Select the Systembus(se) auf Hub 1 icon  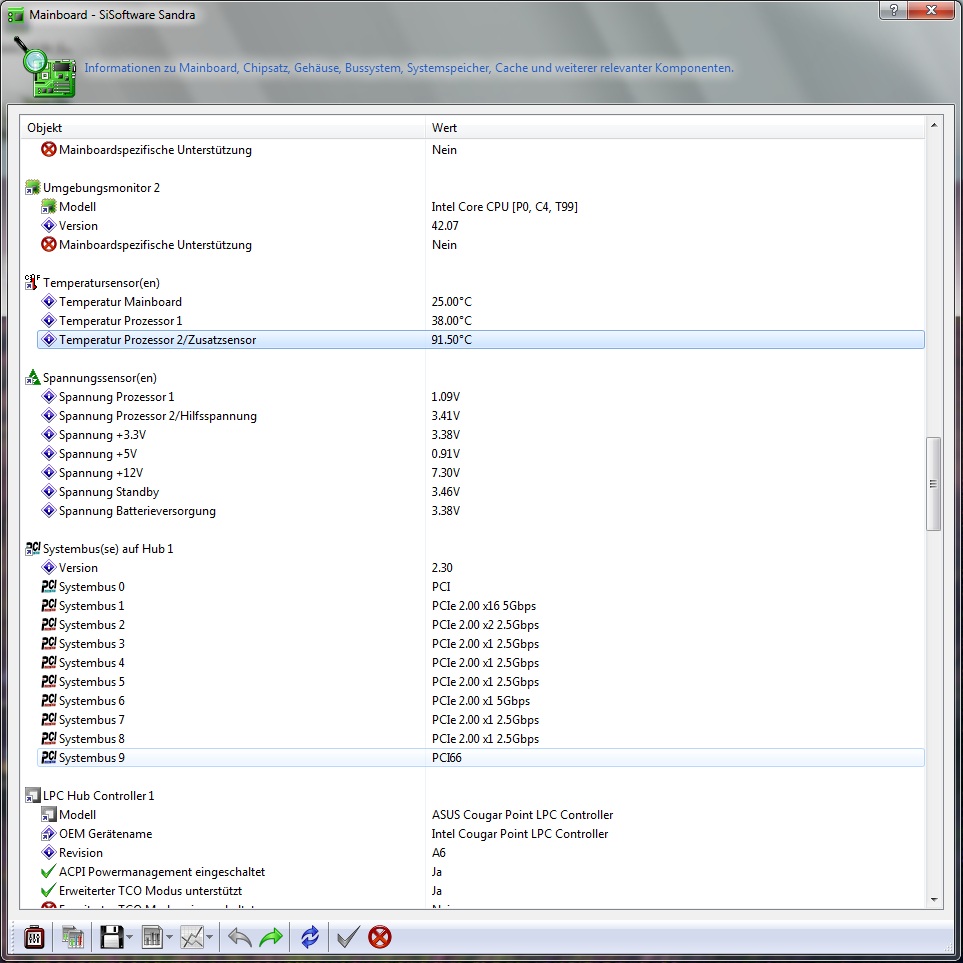coord(32,548)
